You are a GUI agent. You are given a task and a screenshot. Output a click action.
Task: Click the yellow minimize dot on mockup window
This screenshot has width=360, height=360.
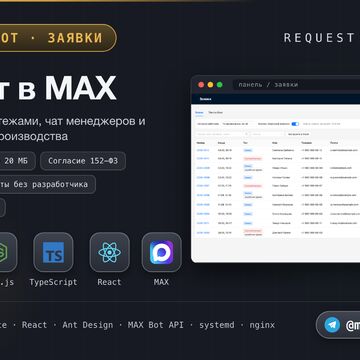tap(210, 85)
